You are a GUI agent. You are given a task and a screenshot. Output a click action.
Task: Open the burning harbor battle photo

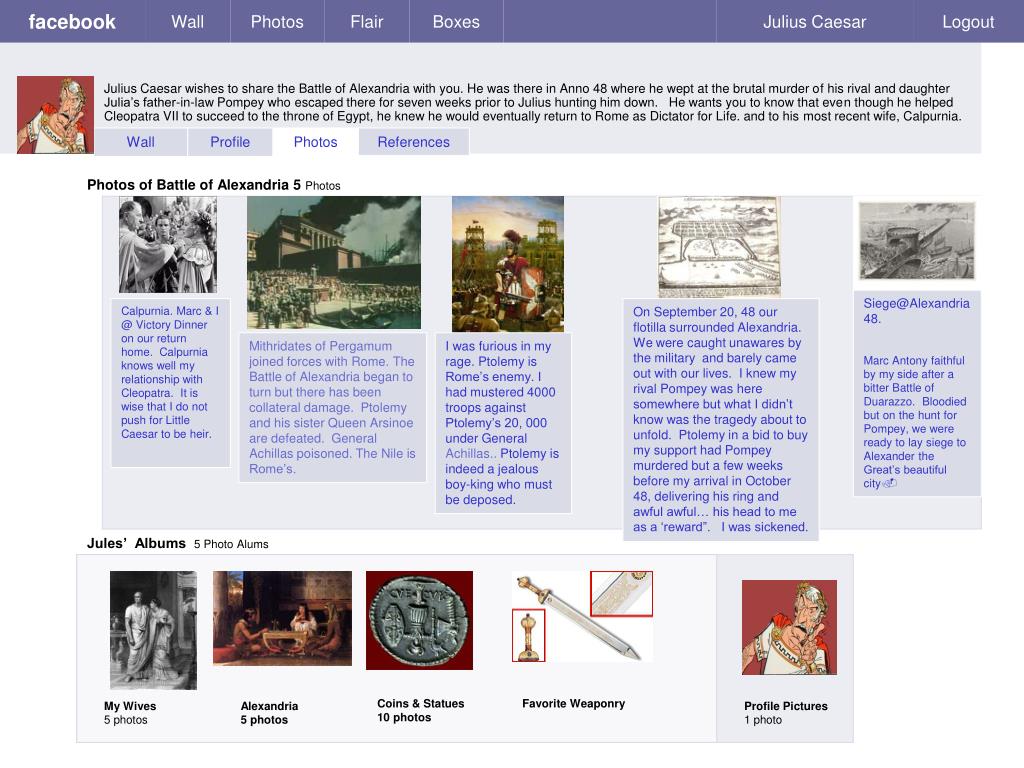click(x=334, y=263)
